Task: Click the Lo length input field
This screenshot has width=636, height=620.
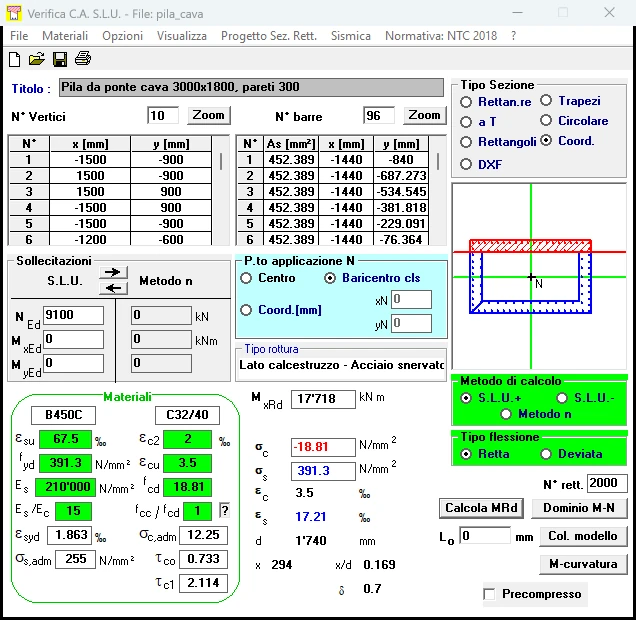Action: click(485, 536)
